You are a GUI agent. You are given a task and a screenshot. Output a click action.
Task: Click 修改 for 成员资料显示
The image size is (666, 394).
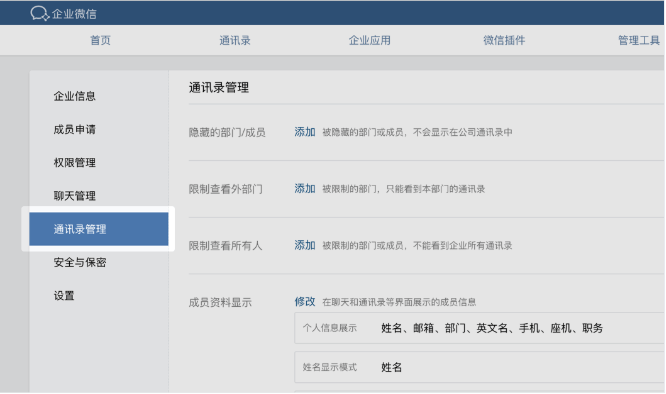pos(305,302)
